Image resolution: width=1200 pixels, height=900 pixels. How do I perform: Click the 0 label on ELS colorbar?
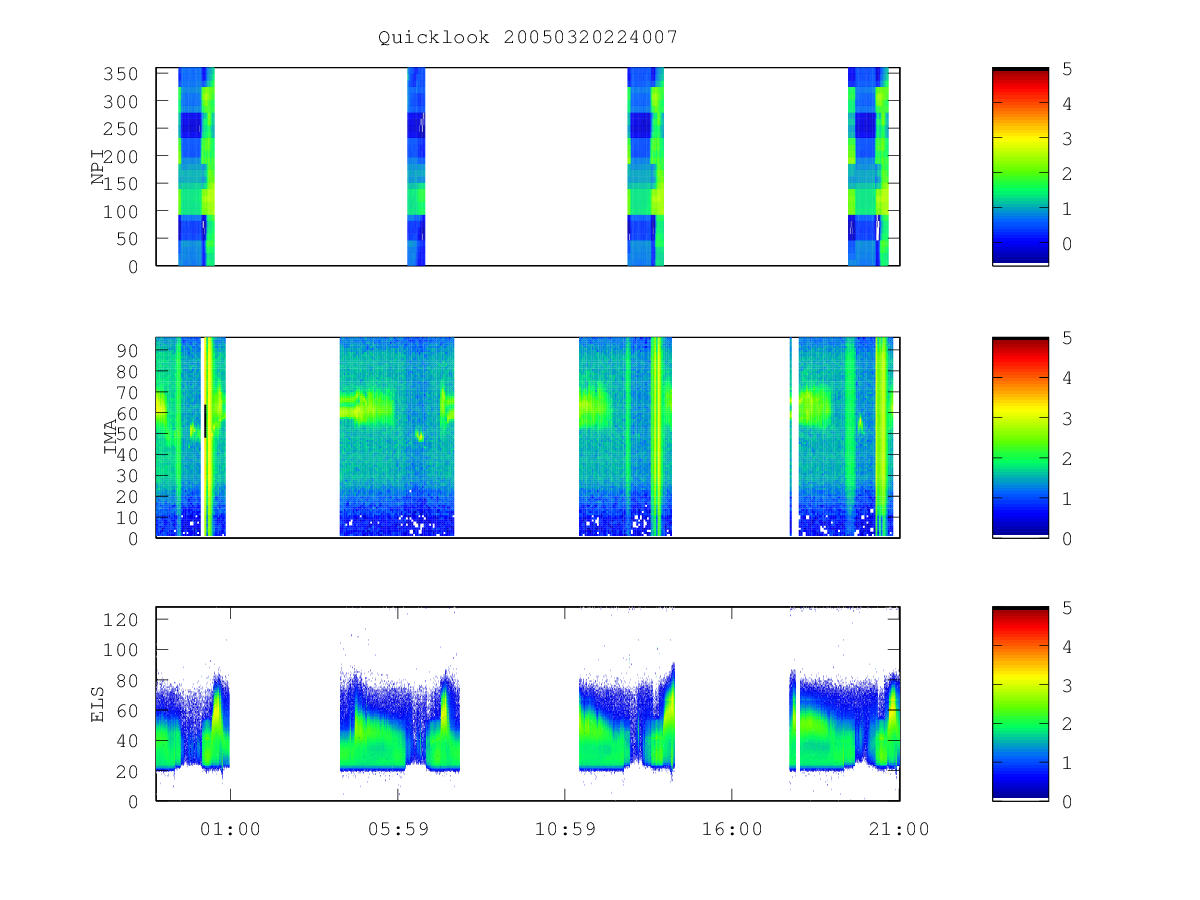click(x=1068, y=802)
